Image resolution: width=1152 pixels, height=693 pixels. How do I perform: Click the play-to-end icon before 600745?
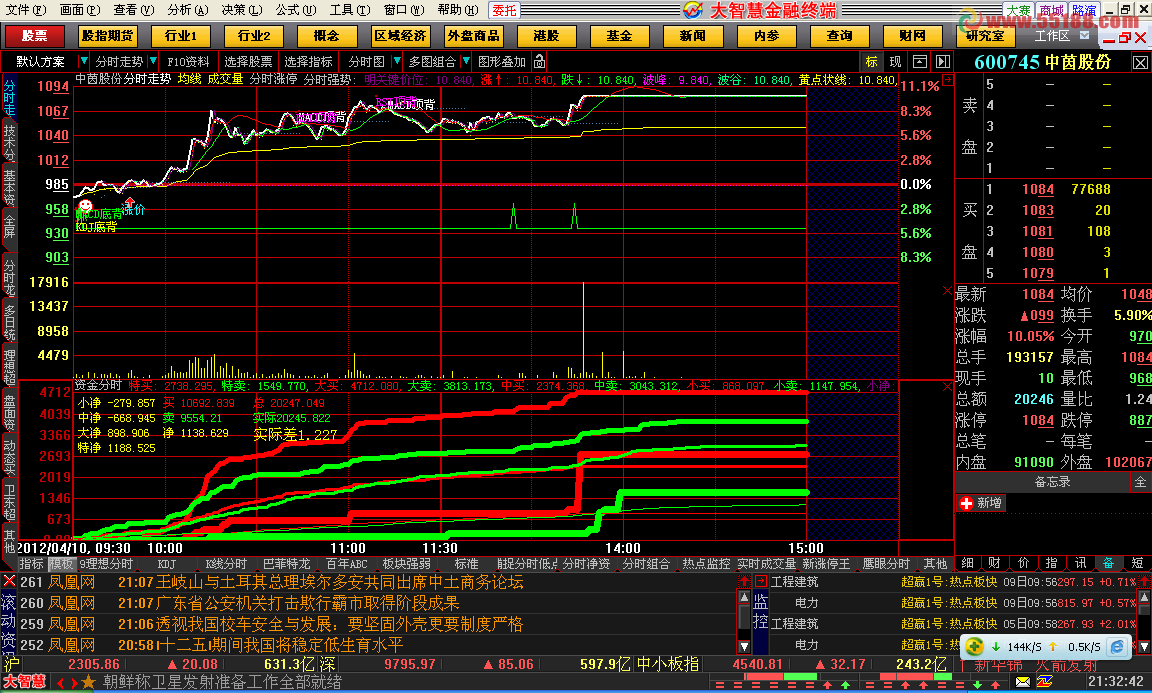click(943, 62)
